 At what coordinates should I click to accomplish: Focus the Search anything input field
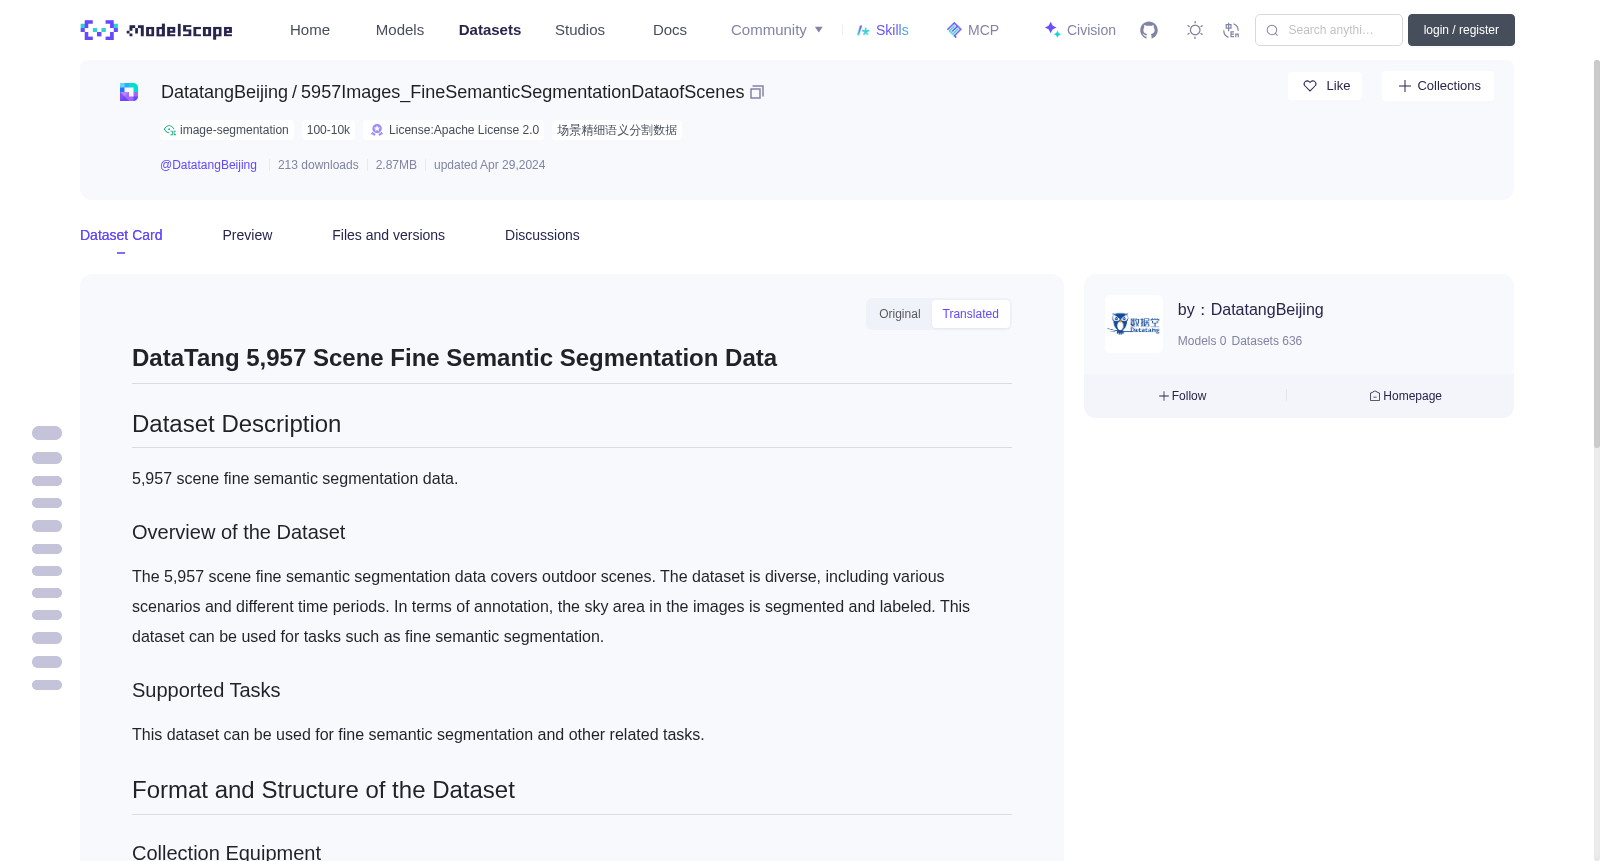pos(1329,30)
